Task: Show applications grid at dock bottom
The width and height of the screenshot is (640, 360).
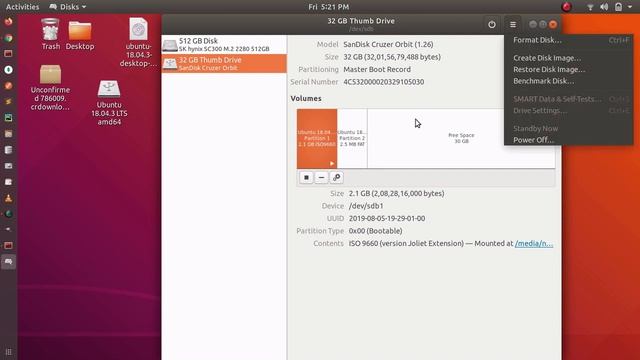Action: click(x=8, y=351)
